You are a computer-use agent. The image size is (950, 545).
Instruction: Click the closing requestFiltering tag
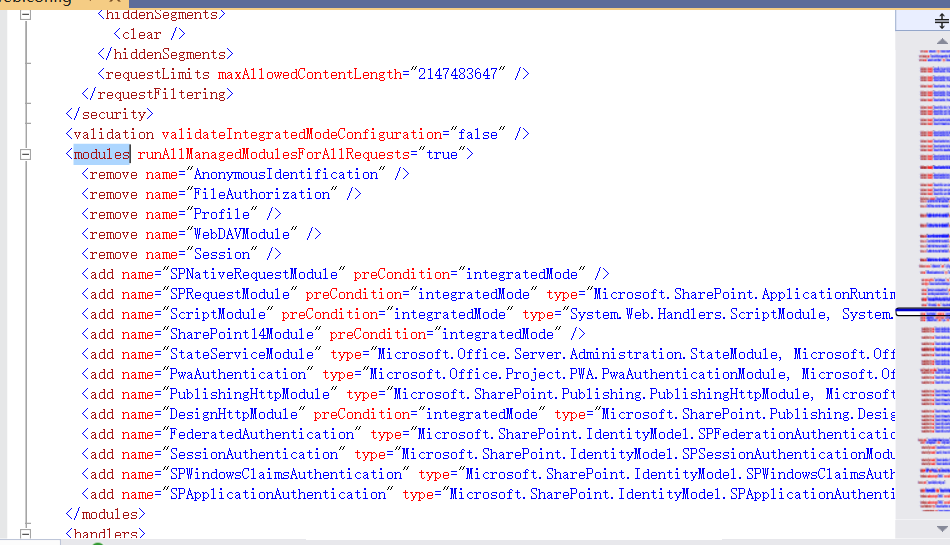coord(158,94)
